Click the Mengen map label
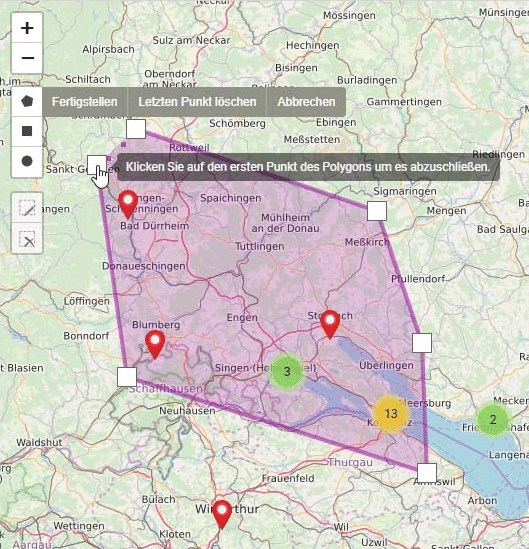 (x=446, y=211)
